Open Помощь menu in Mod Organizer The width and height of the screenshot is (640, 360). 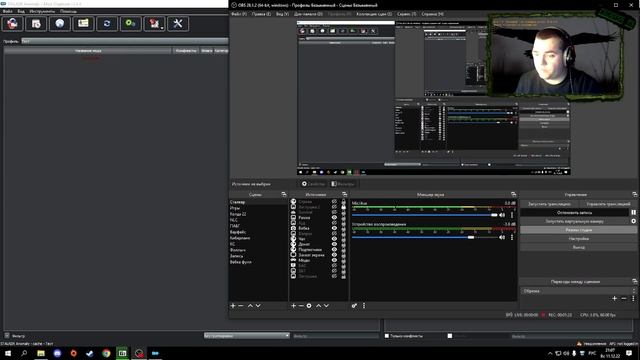(x=68, y=11)
